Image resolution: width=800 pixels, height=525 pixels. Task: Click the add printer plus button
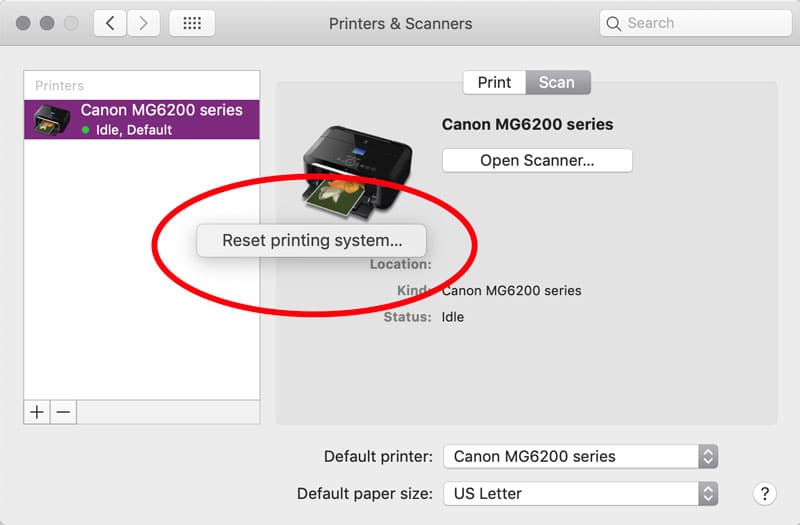click(37, 412)
